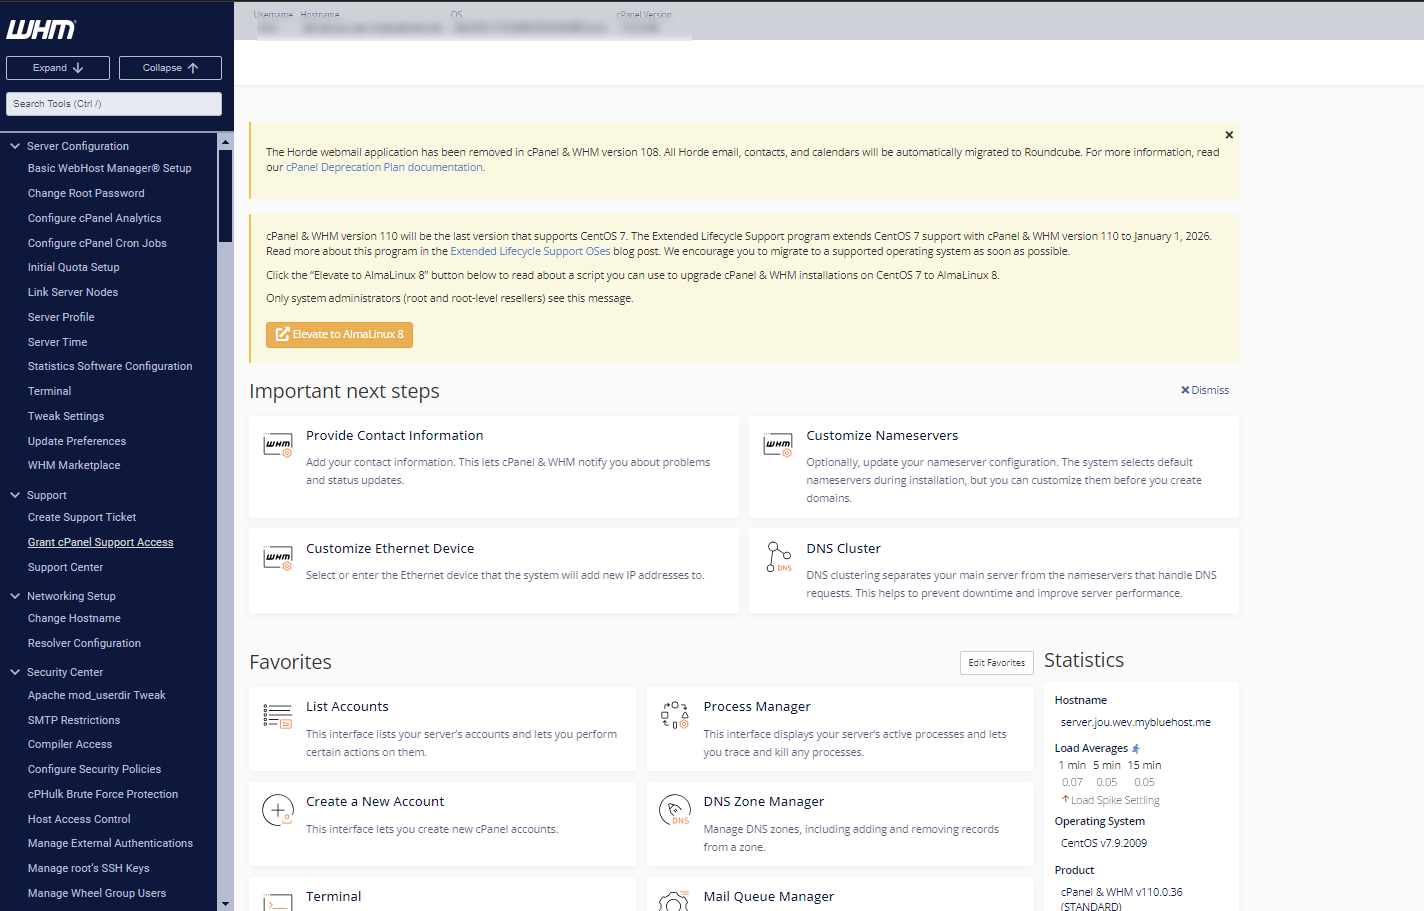Open Update Preferences
The image size is (1424, 911).
[77, 441]
